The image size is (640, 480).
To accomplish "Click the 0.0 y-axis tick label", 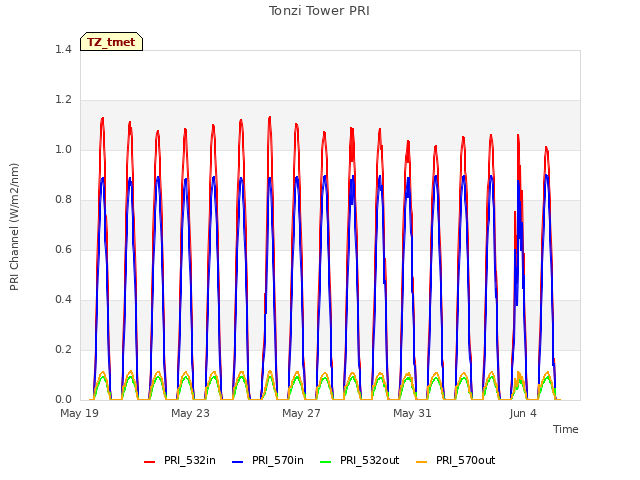I will (63, 400).
